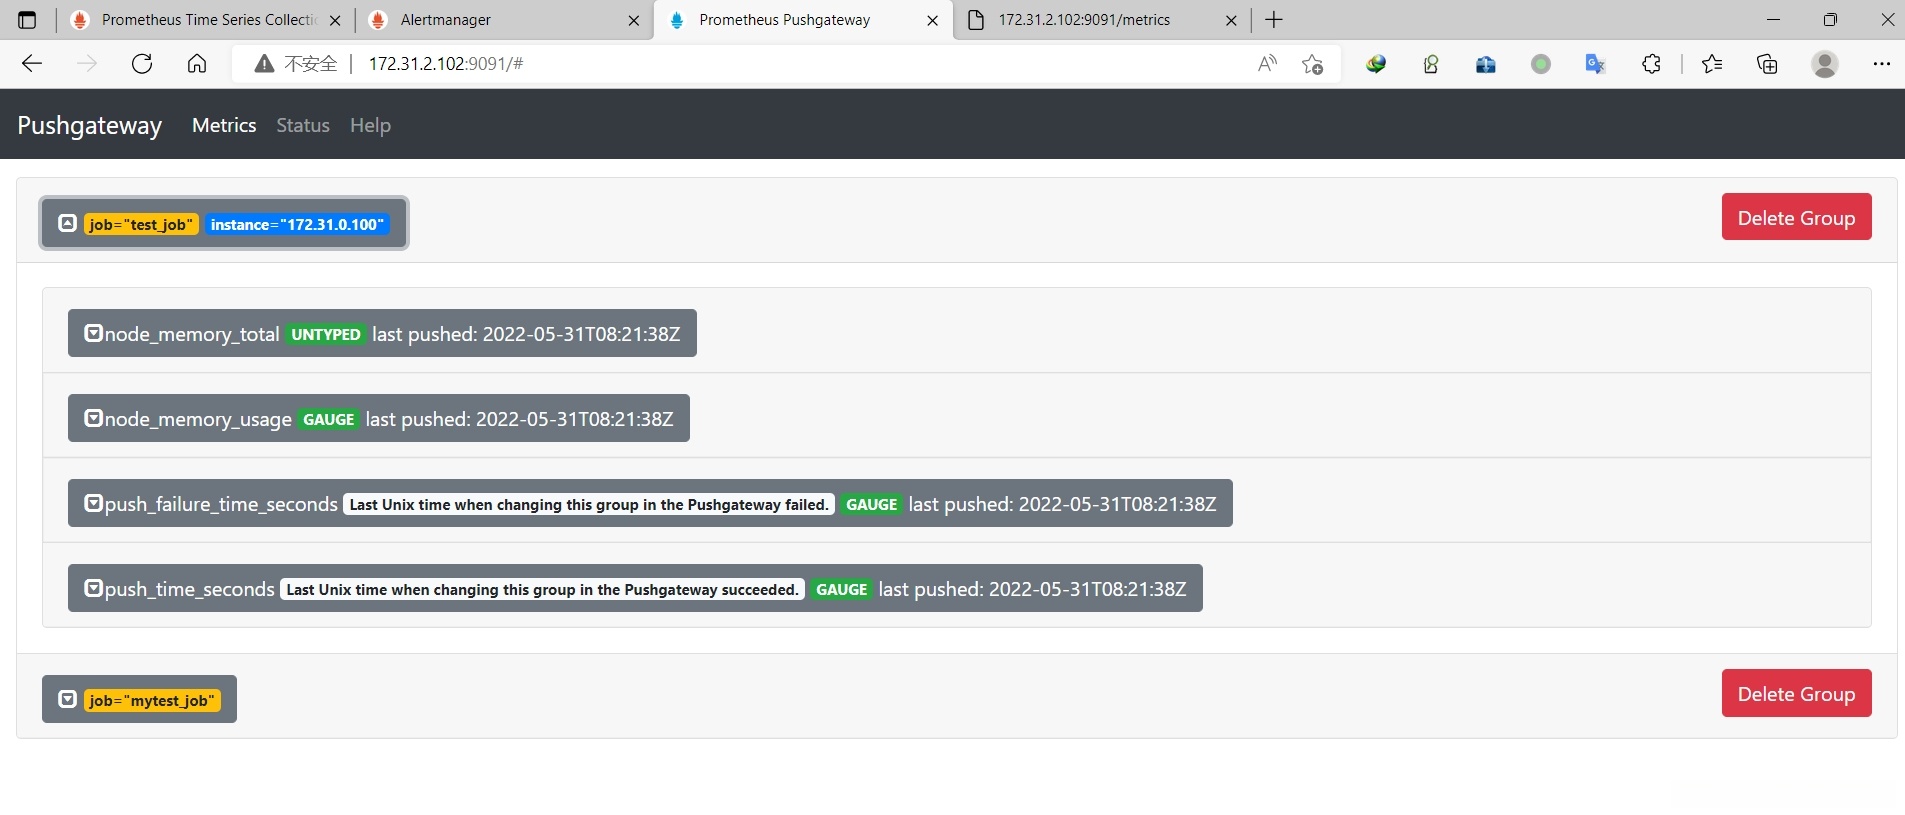Viewport: 1905px width, 815px height.
Task: Go to browser home page
Action: pyautogui.click(x=197, y=64)
